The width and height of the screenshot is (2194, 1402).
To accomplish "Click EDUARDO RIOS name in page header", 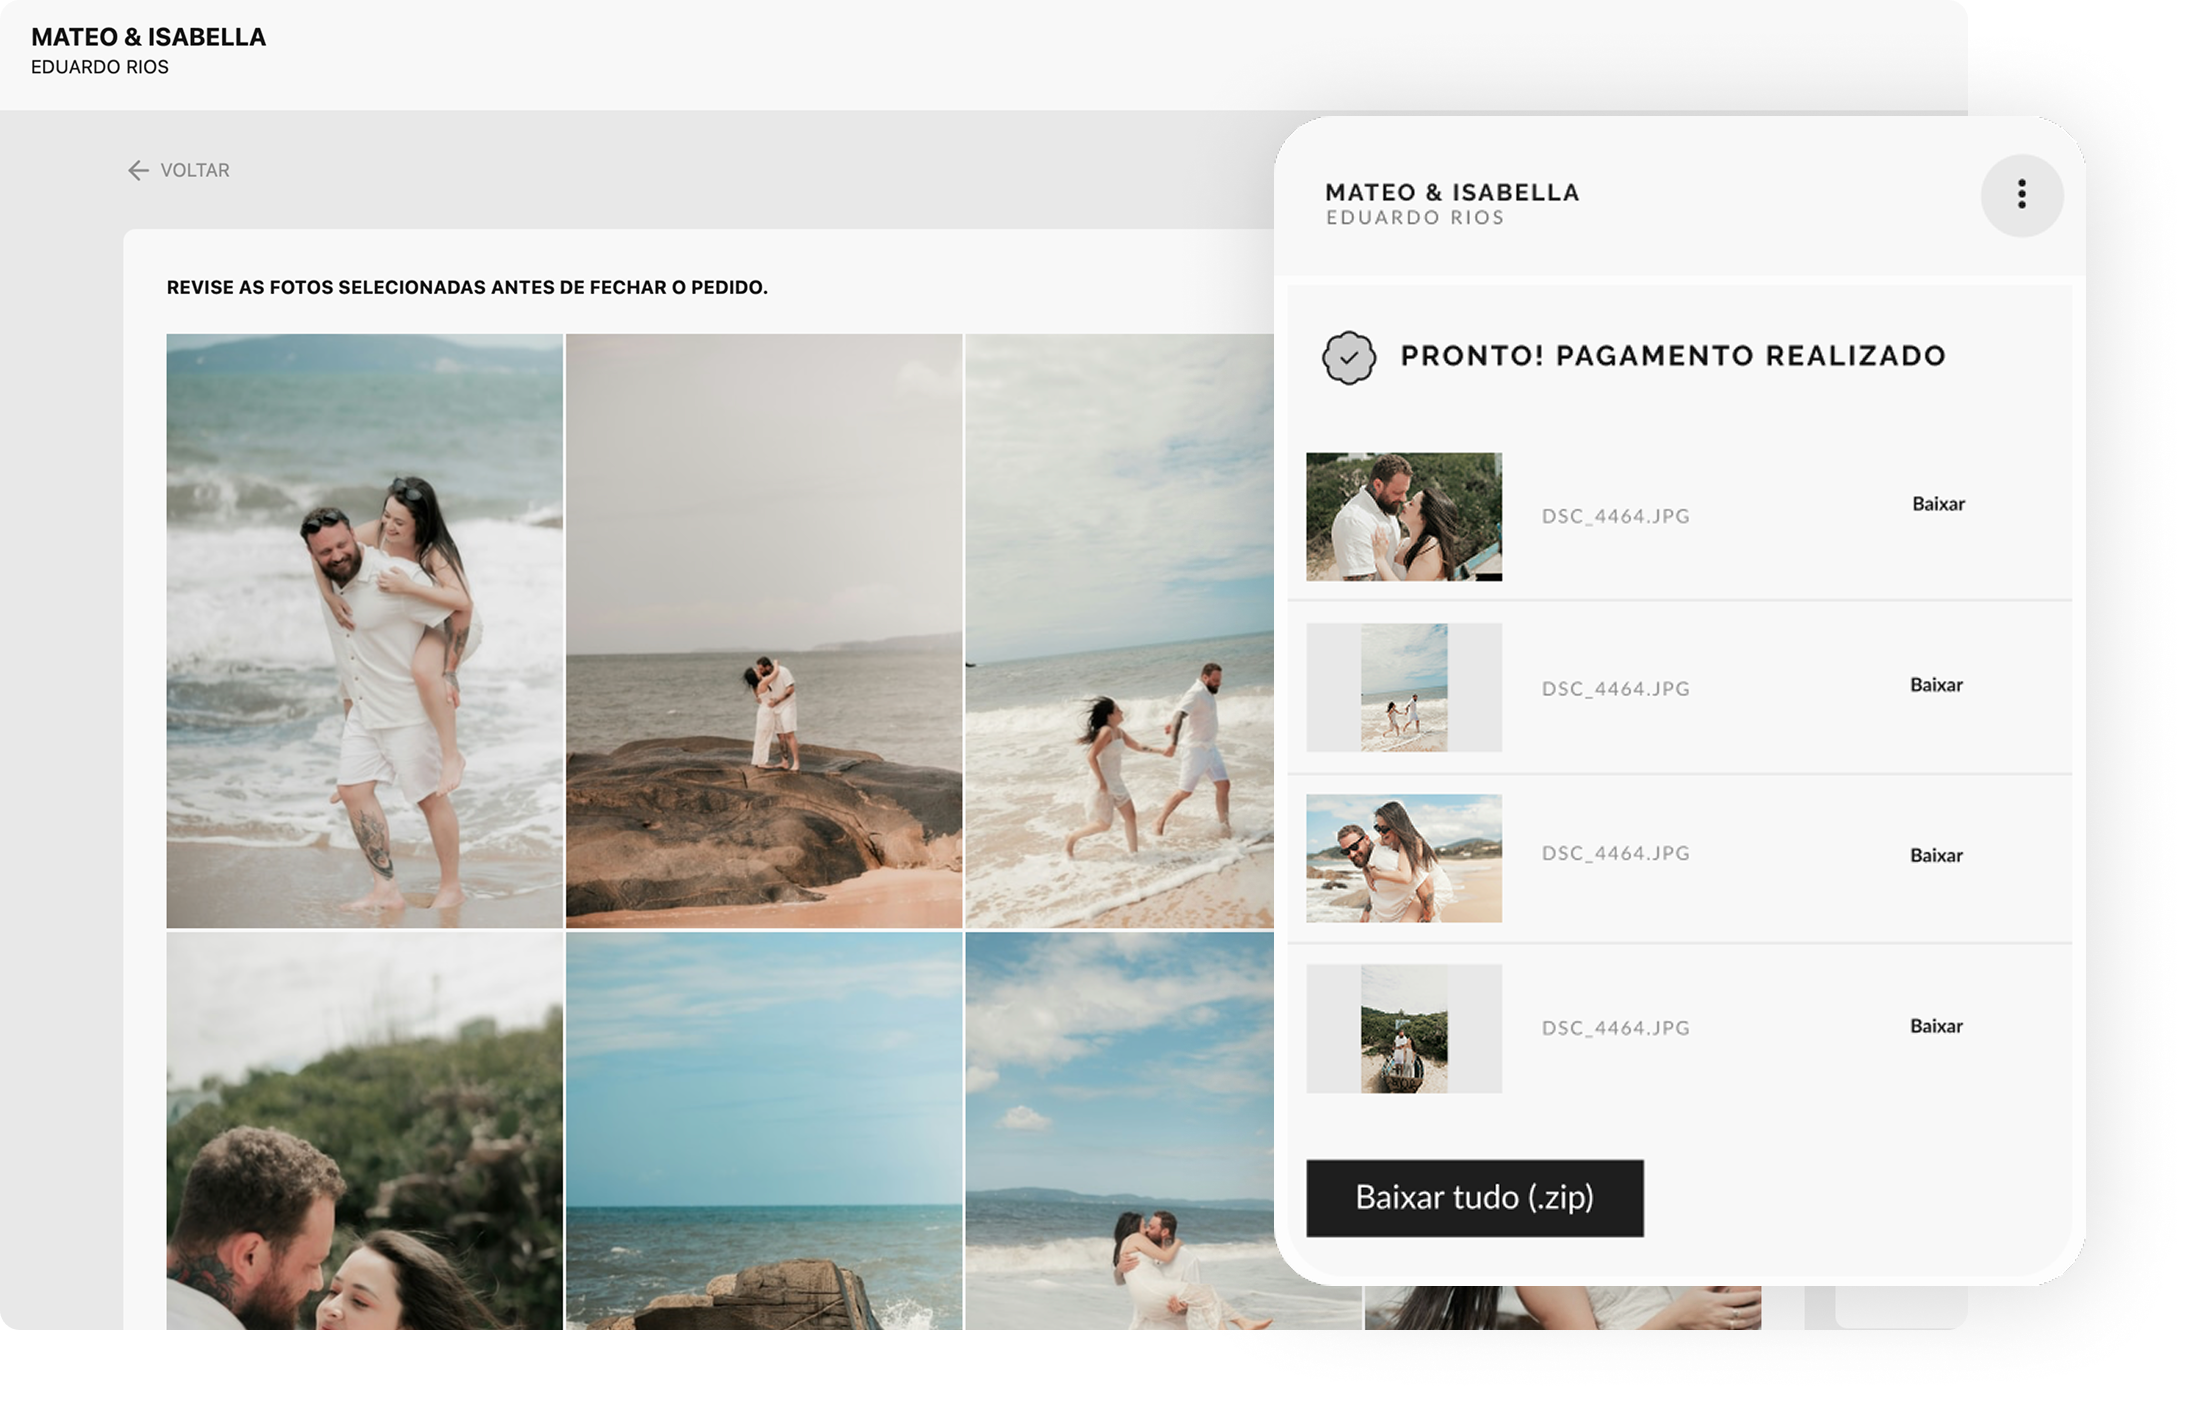I will click(100, 67).
